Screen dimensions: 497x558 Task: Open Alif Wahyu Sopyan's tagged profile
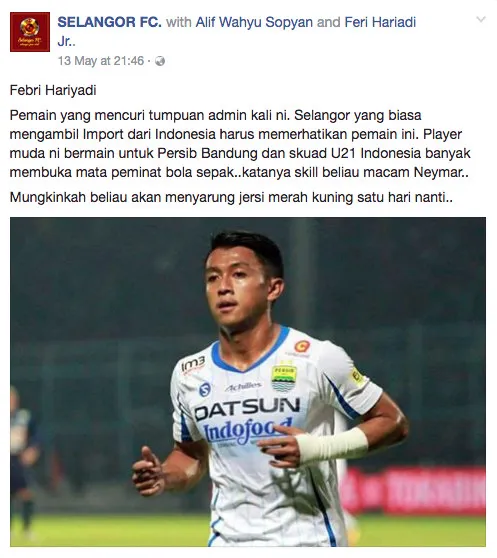pos(254,22)
